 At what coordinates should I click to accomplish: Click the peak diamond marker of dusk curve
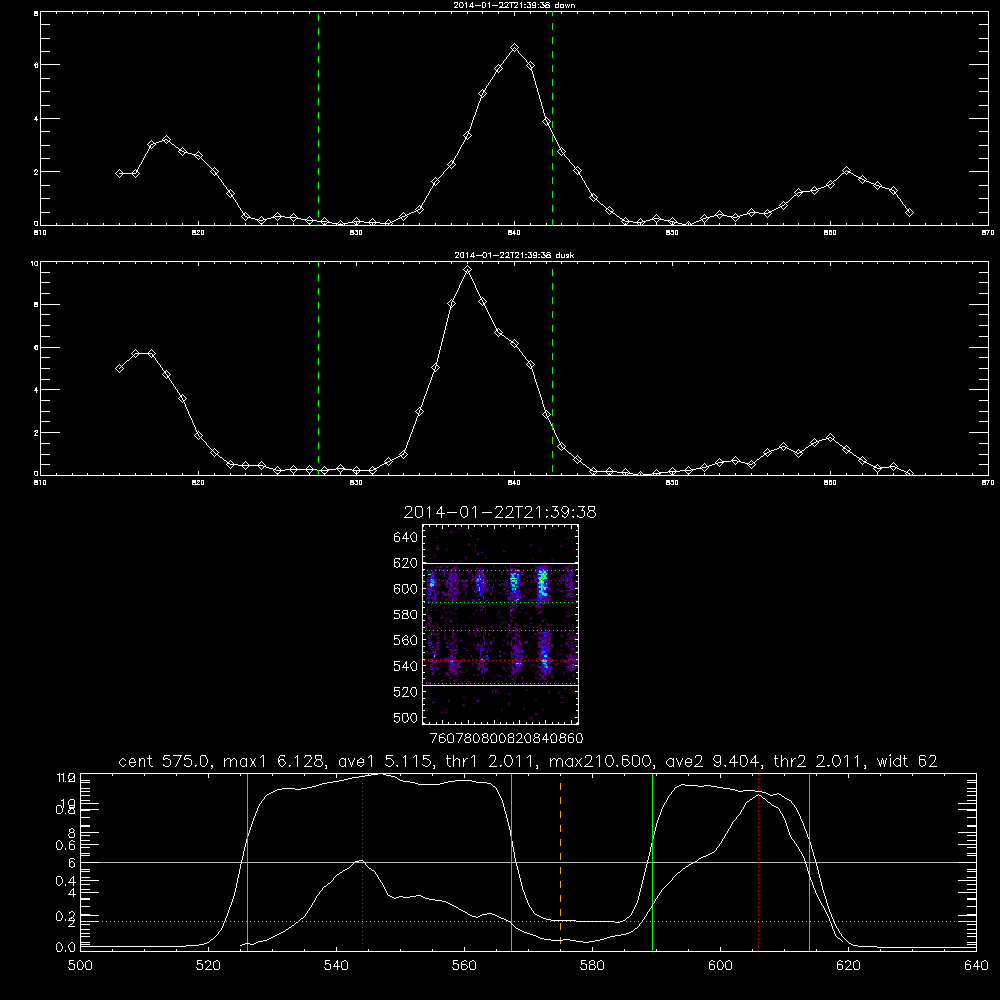467,270
